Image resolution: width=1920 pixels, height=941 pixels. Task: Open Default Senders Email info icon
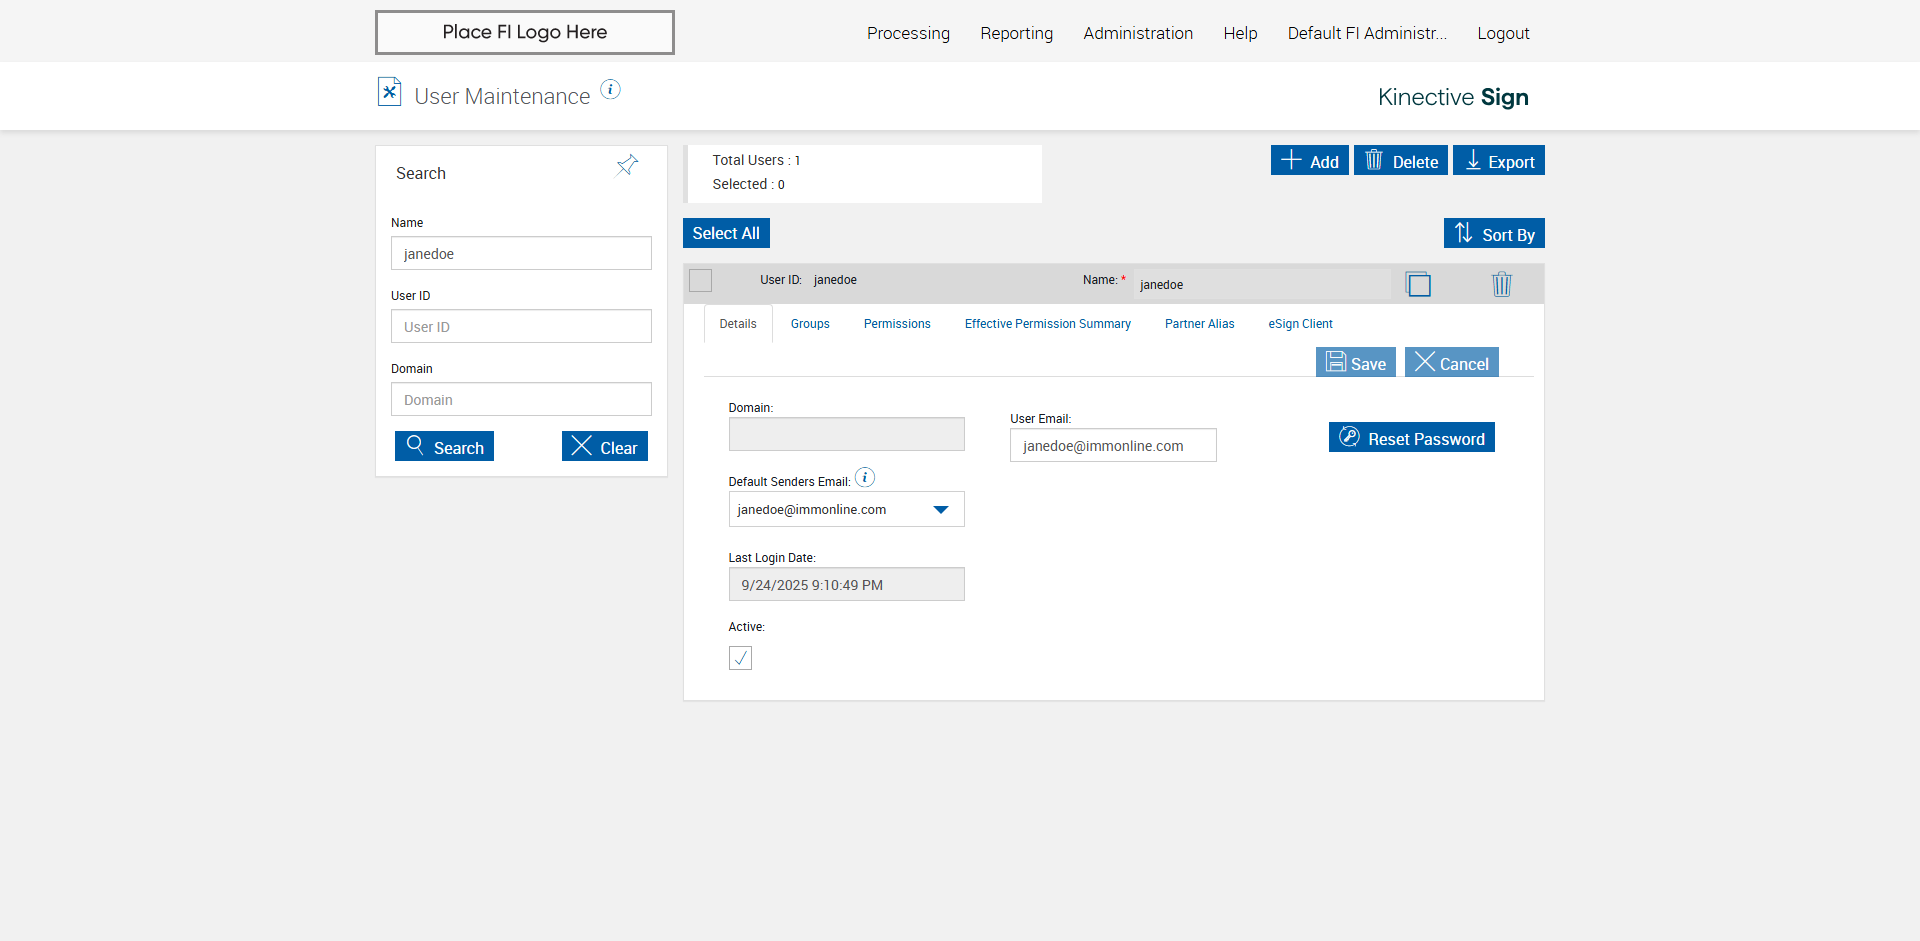(x=865, y=478)
